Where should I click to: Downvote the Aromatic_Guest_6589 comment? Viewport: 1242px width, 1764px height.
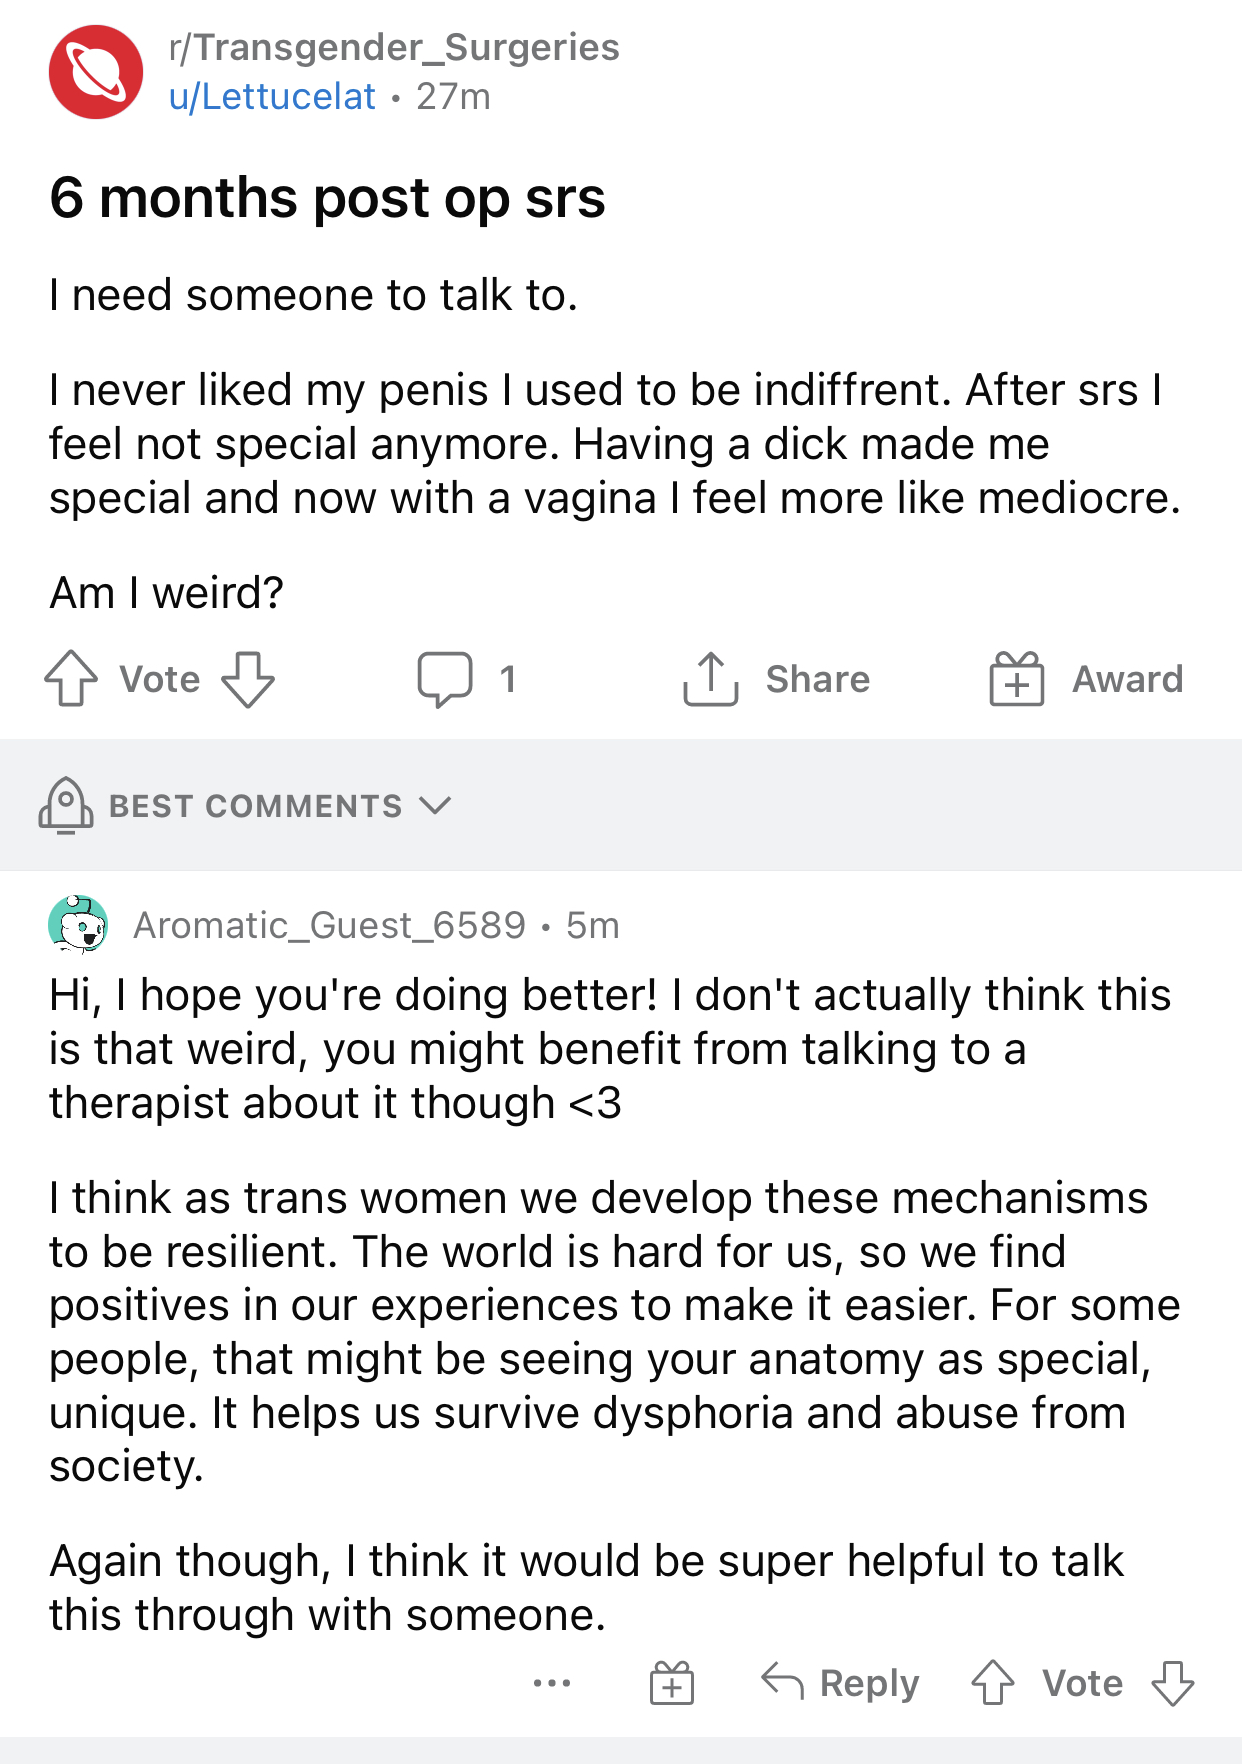(1172, 1682)
